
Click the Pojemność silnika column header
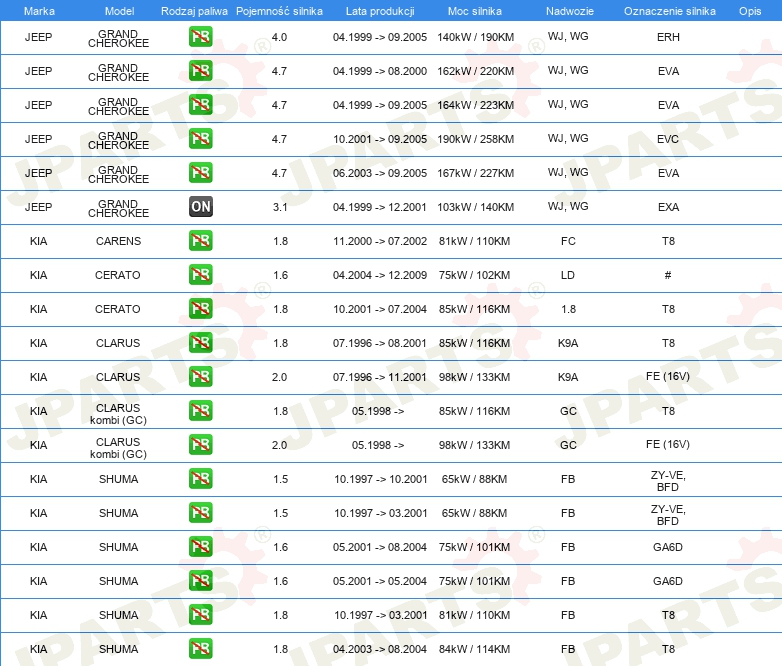click(279, 11)
